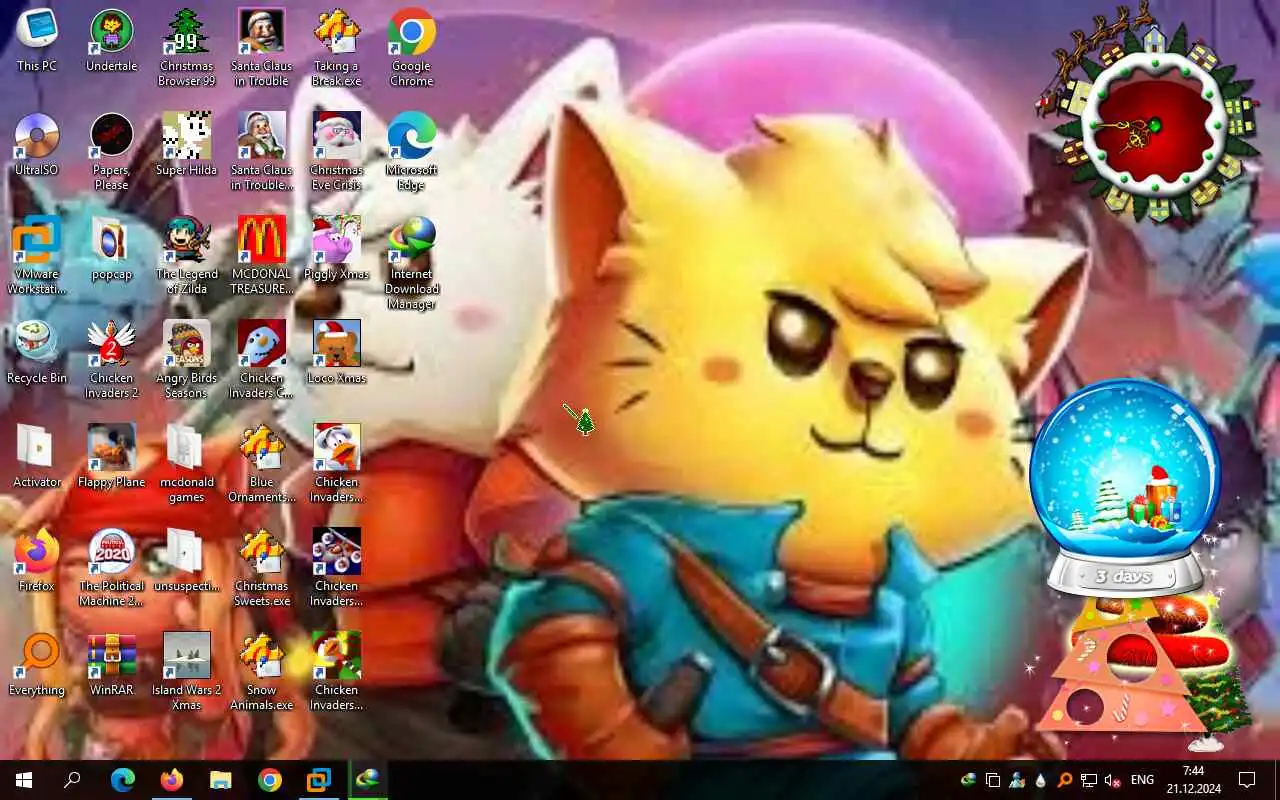The image size is (1280, 800).
Task: Open the Windows Start menu
Action: [x=24, y=780]
